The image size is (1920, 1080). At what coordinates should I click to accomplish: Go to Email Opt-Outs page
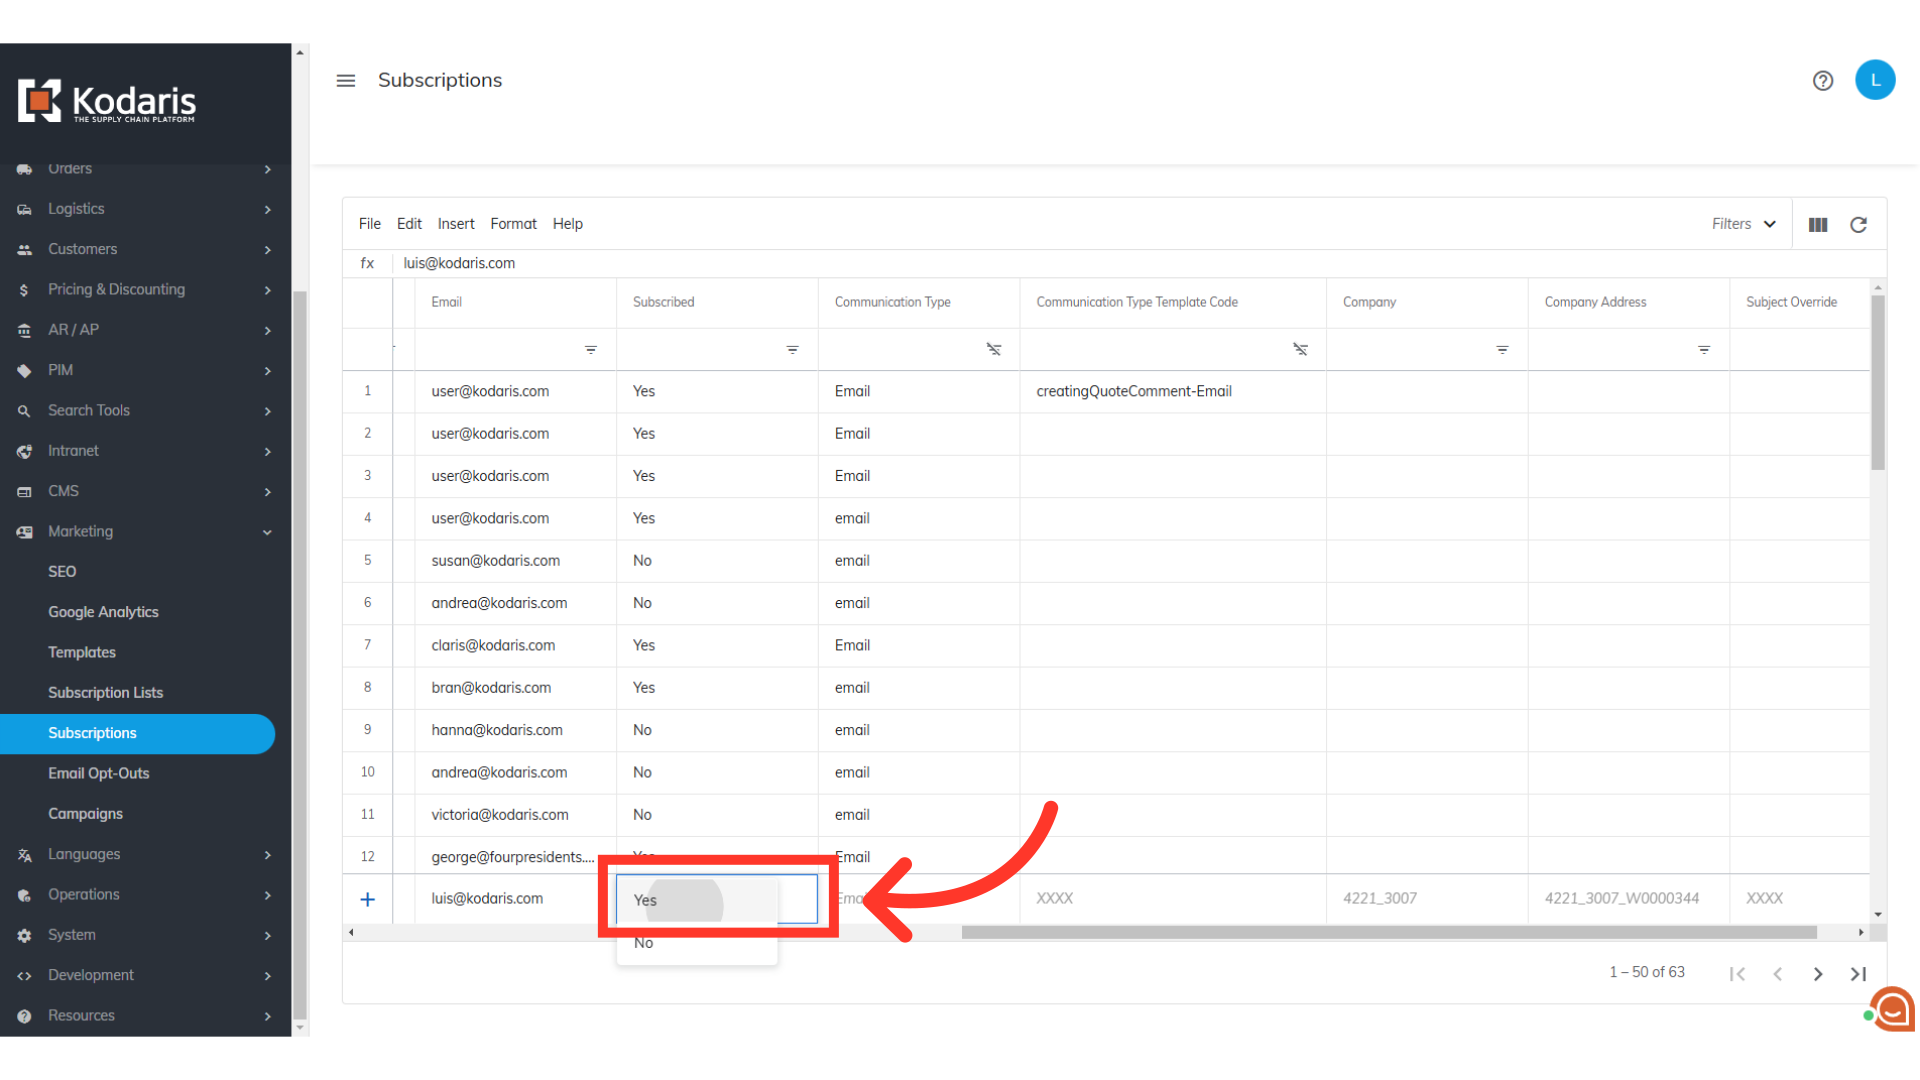[98, 773]
